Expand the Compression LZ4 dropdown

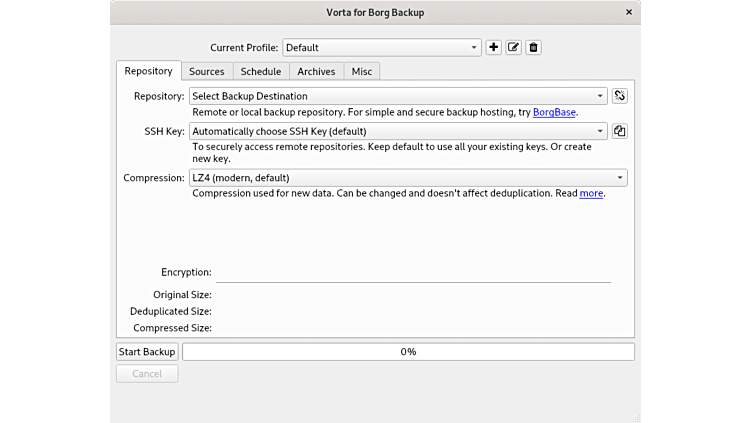pyautogui.click(x=408, y=178)
